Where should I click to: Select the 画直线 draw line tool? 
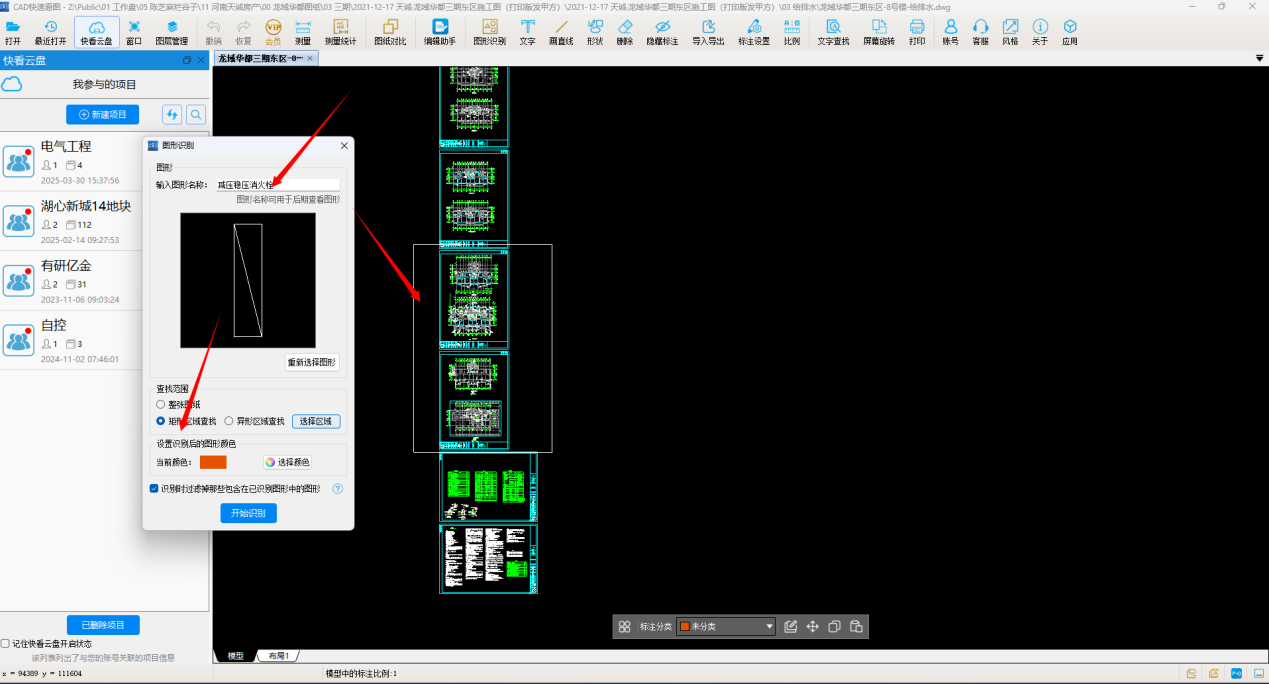pos(561,32)
